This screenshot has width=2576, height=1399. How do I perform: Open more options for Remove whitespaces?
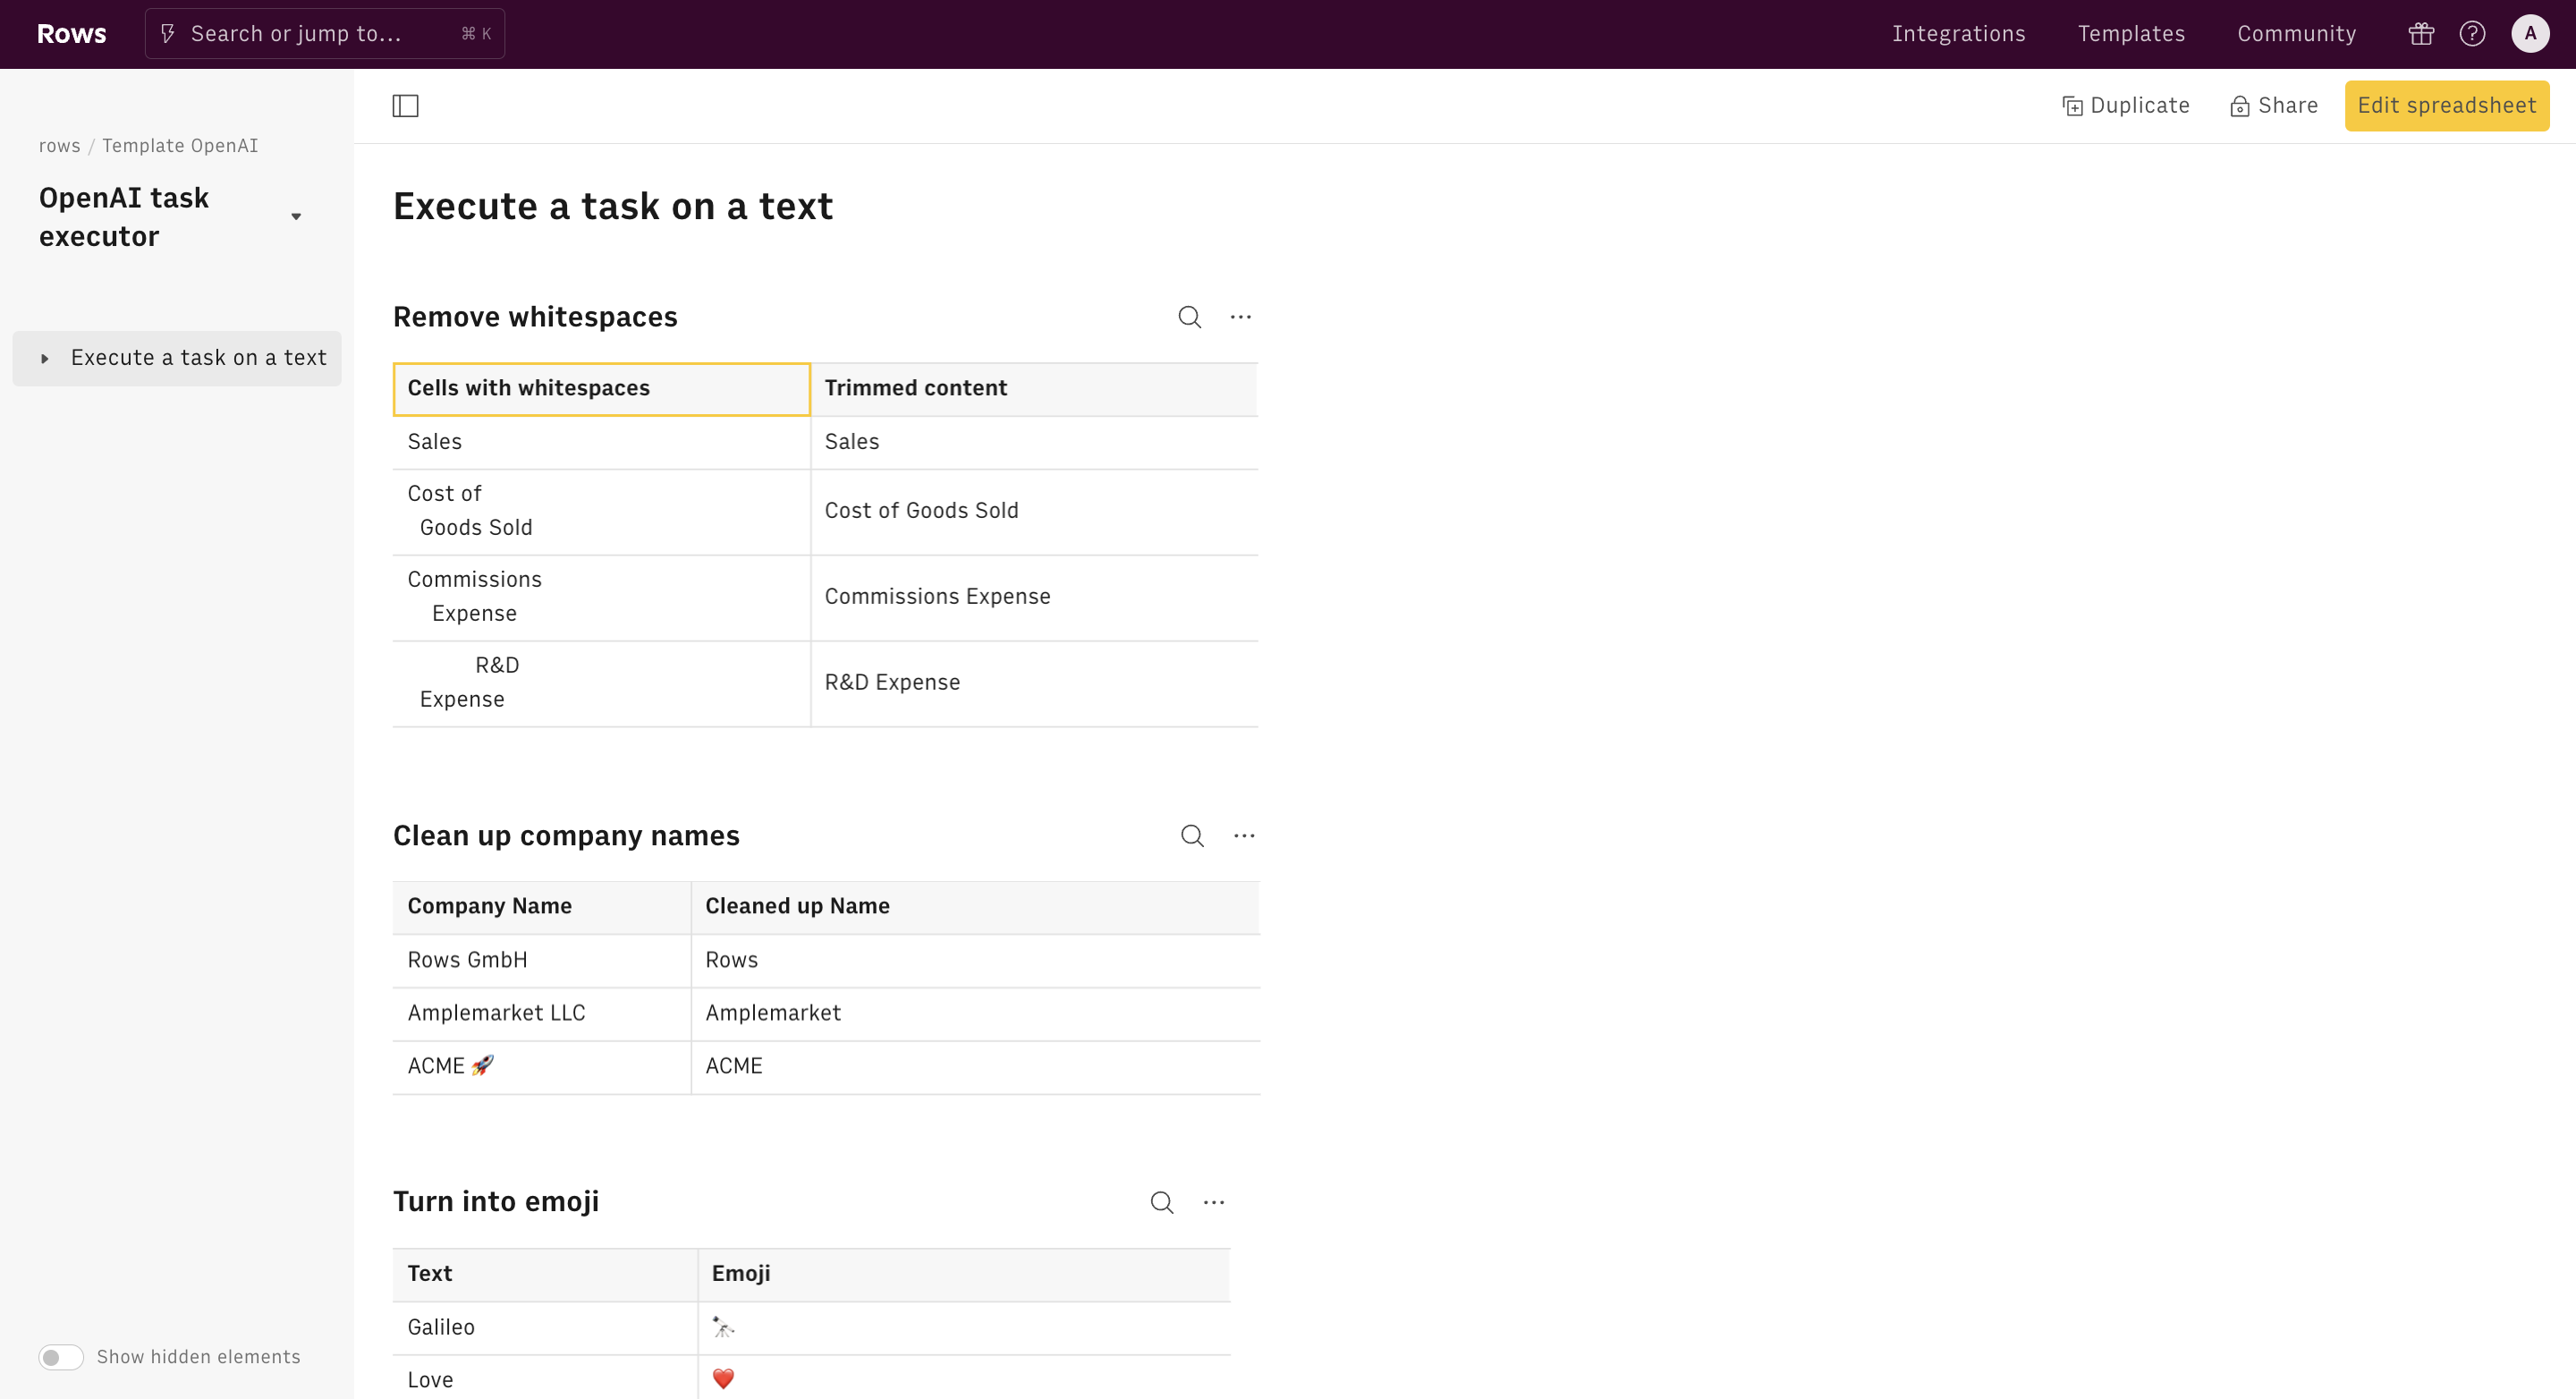1240,317
